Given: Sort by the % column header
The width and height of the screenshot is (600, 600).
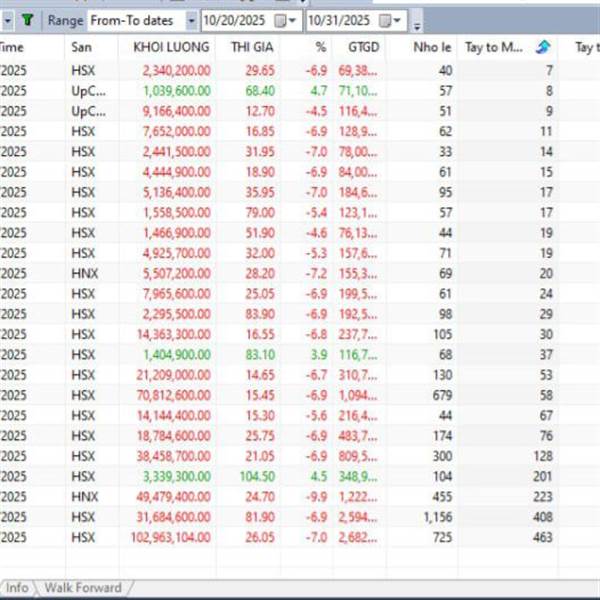Looking at the screenshot, I should coord(306,47).
